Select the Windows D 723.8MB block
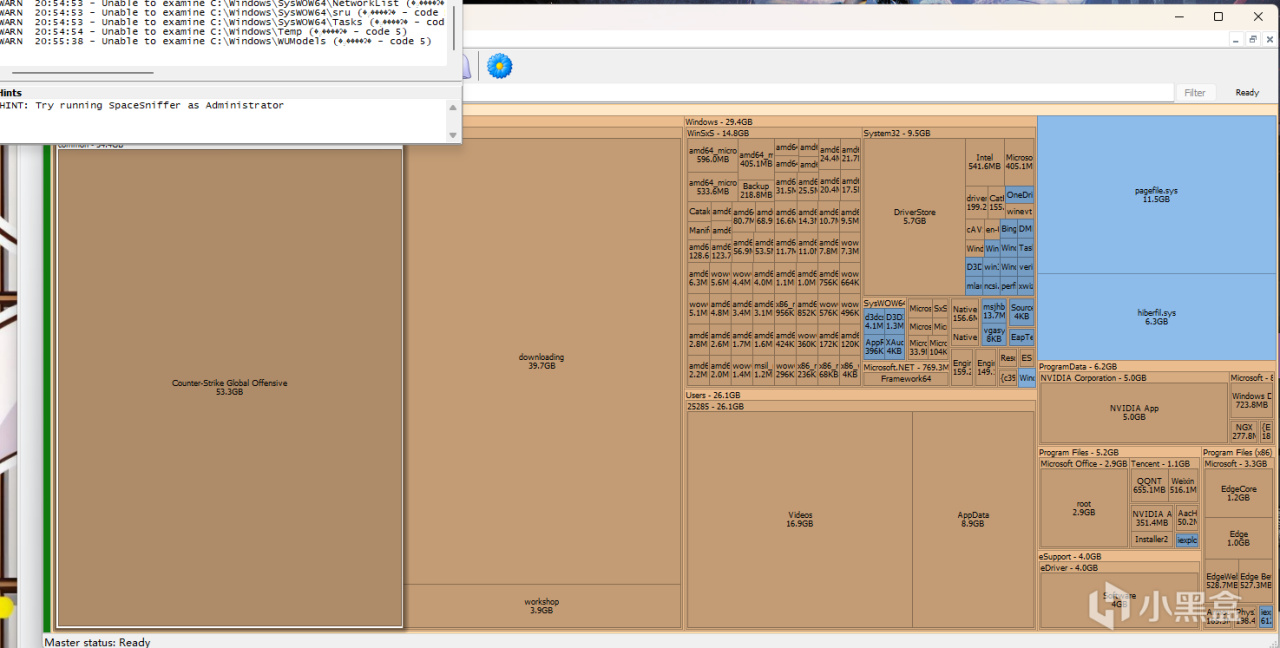The image size is (1280, 648). 1252,401
